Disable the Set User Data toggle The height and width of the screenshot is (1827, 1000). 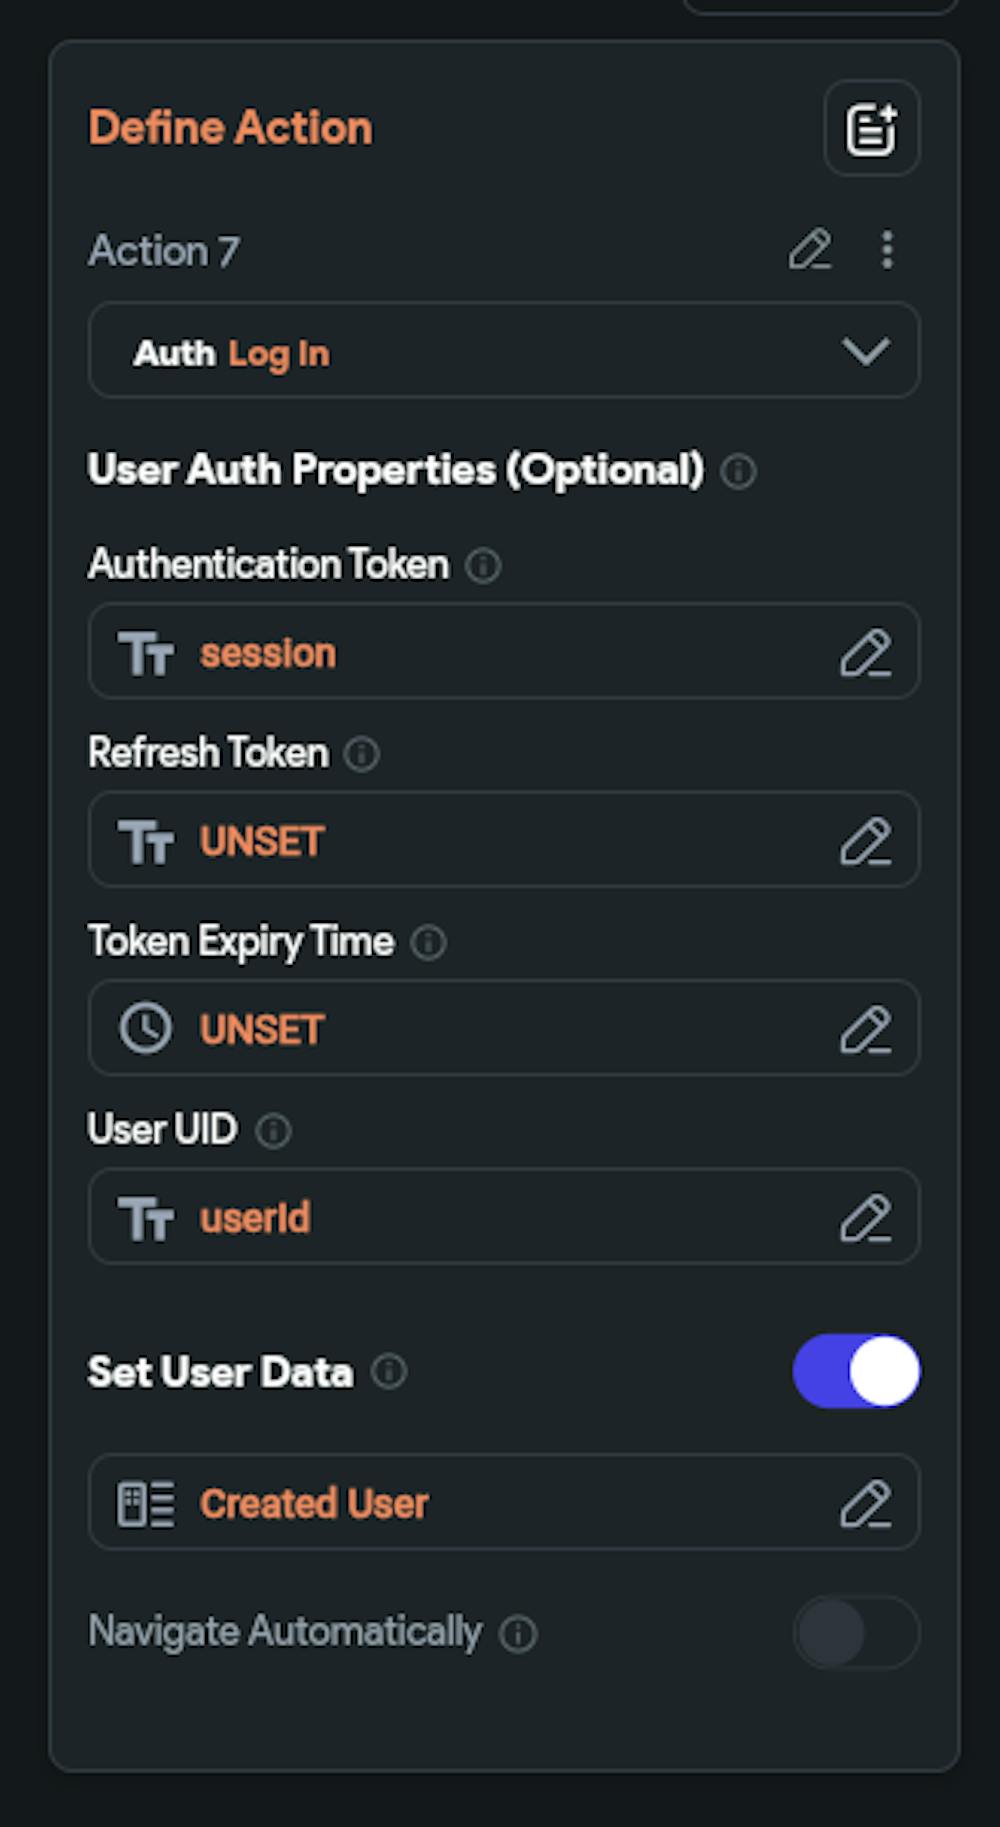click(856, 1372)
